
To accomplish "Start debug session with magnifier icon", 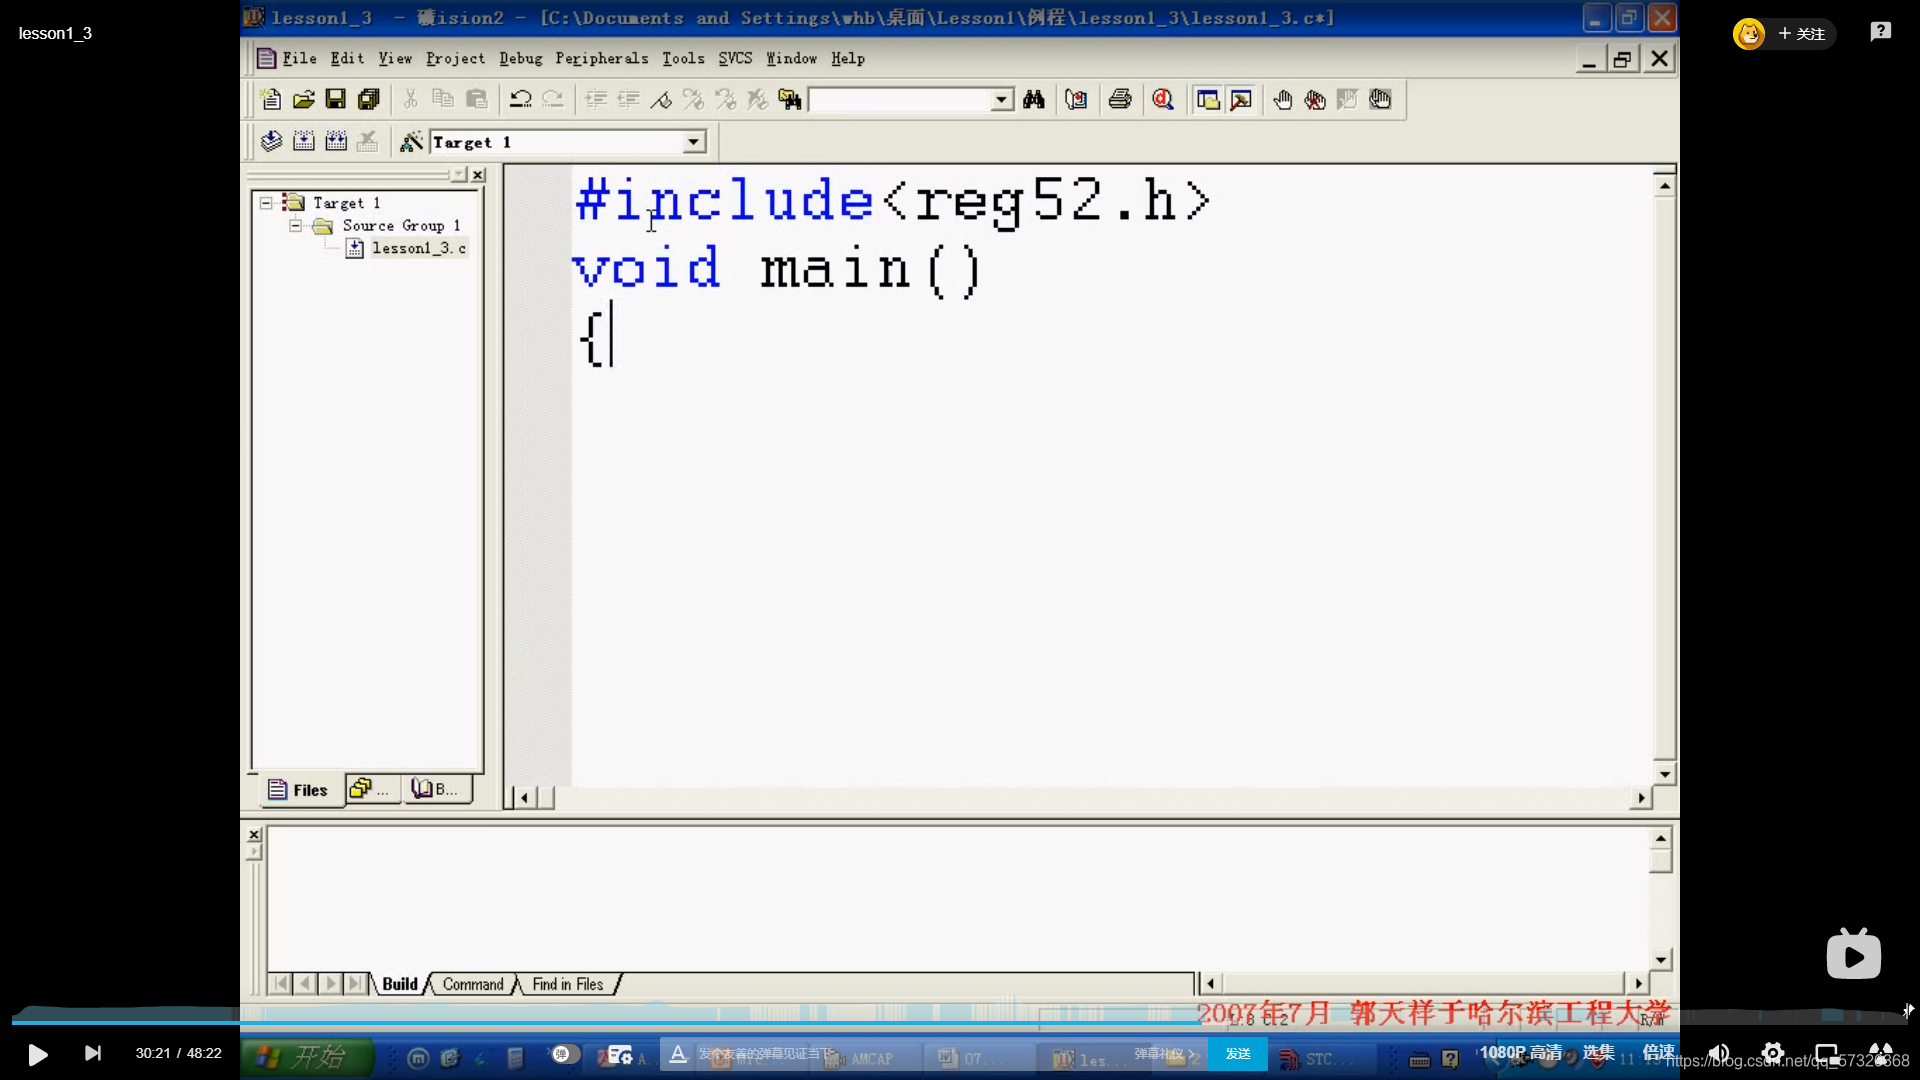I will tap(1163, 99).
